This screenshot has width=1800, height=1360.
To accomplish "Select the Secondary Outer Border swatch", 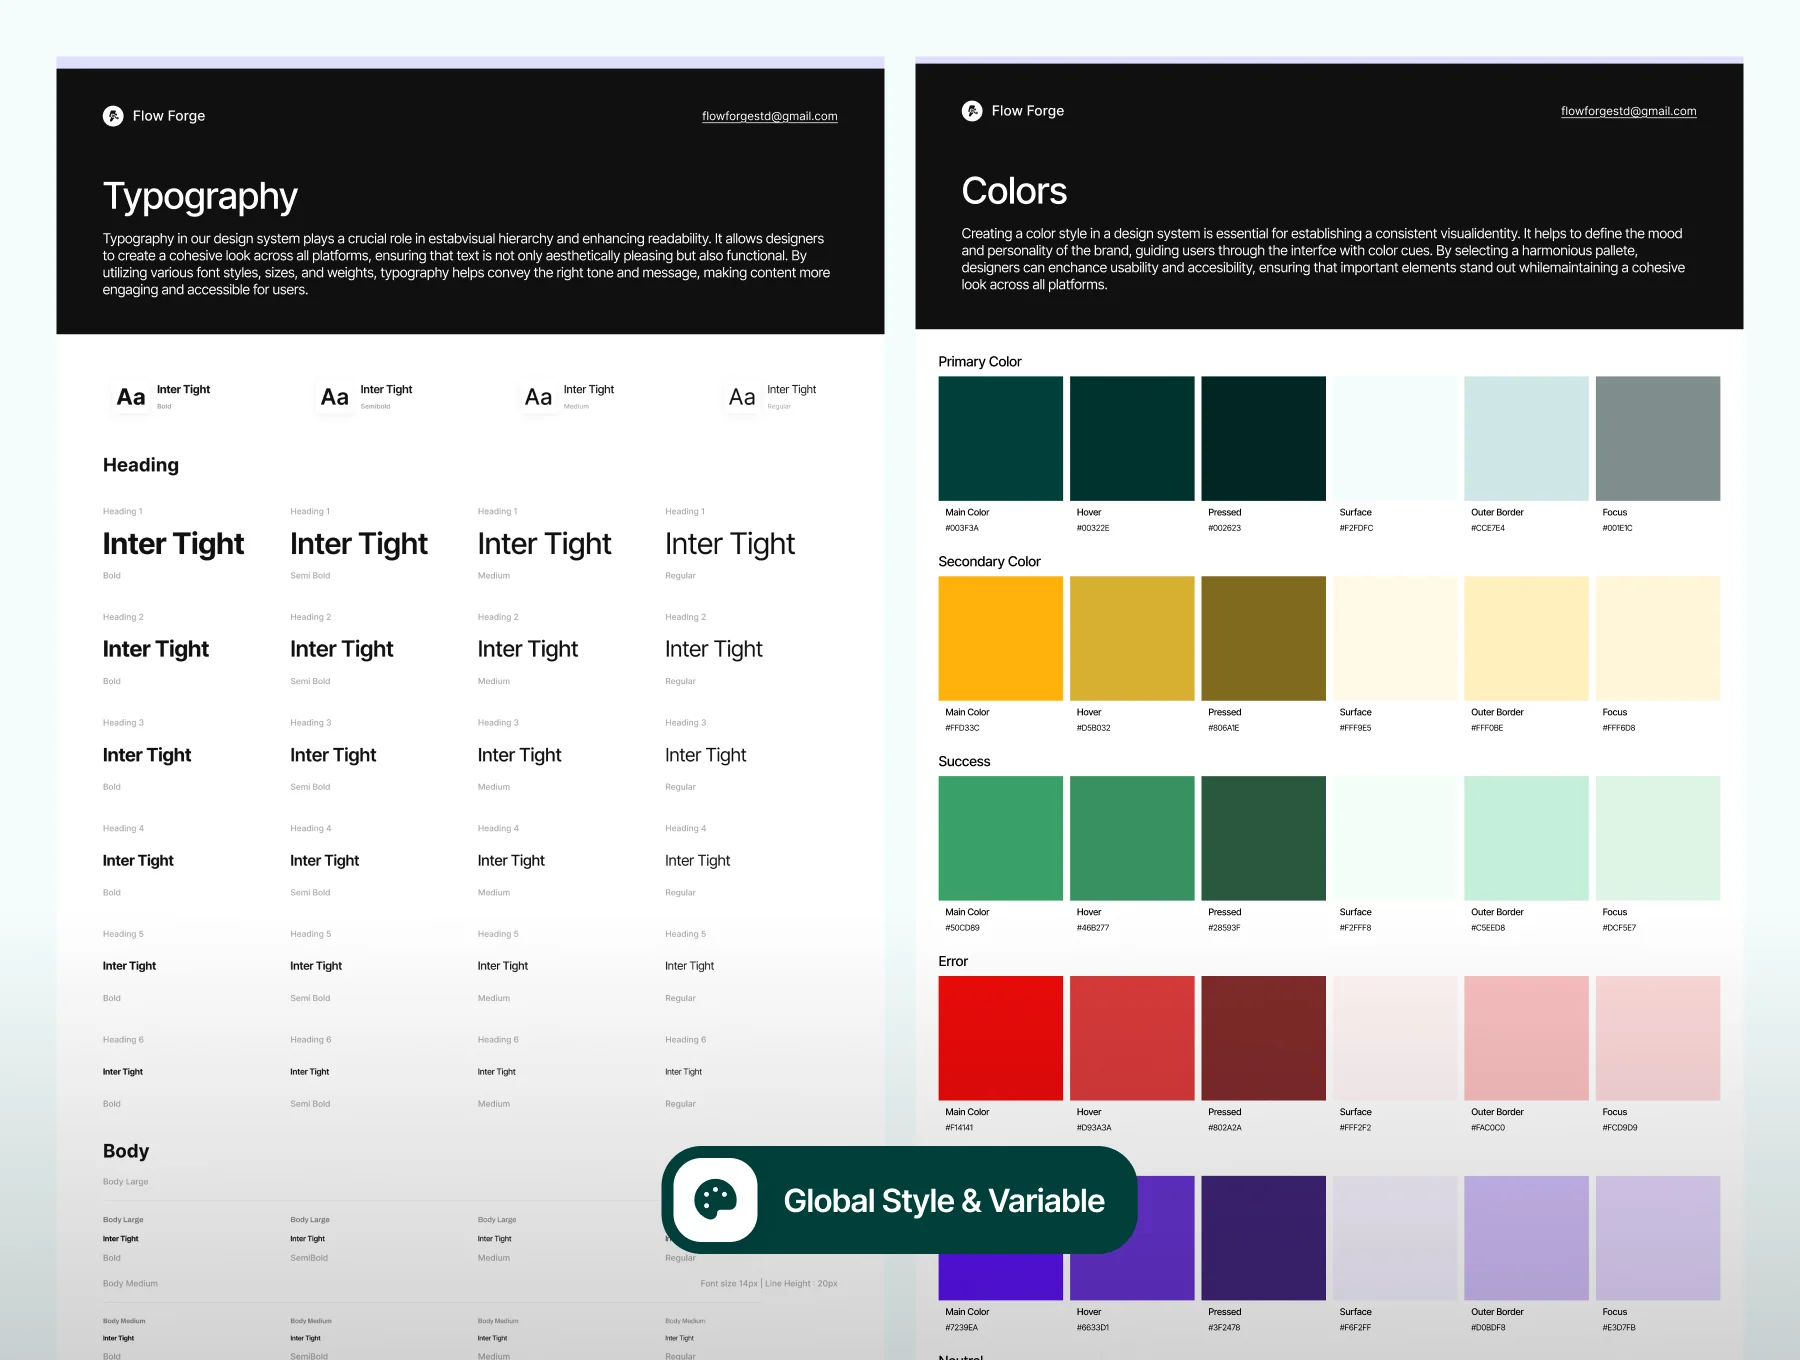I will [x=1527, y=639].
